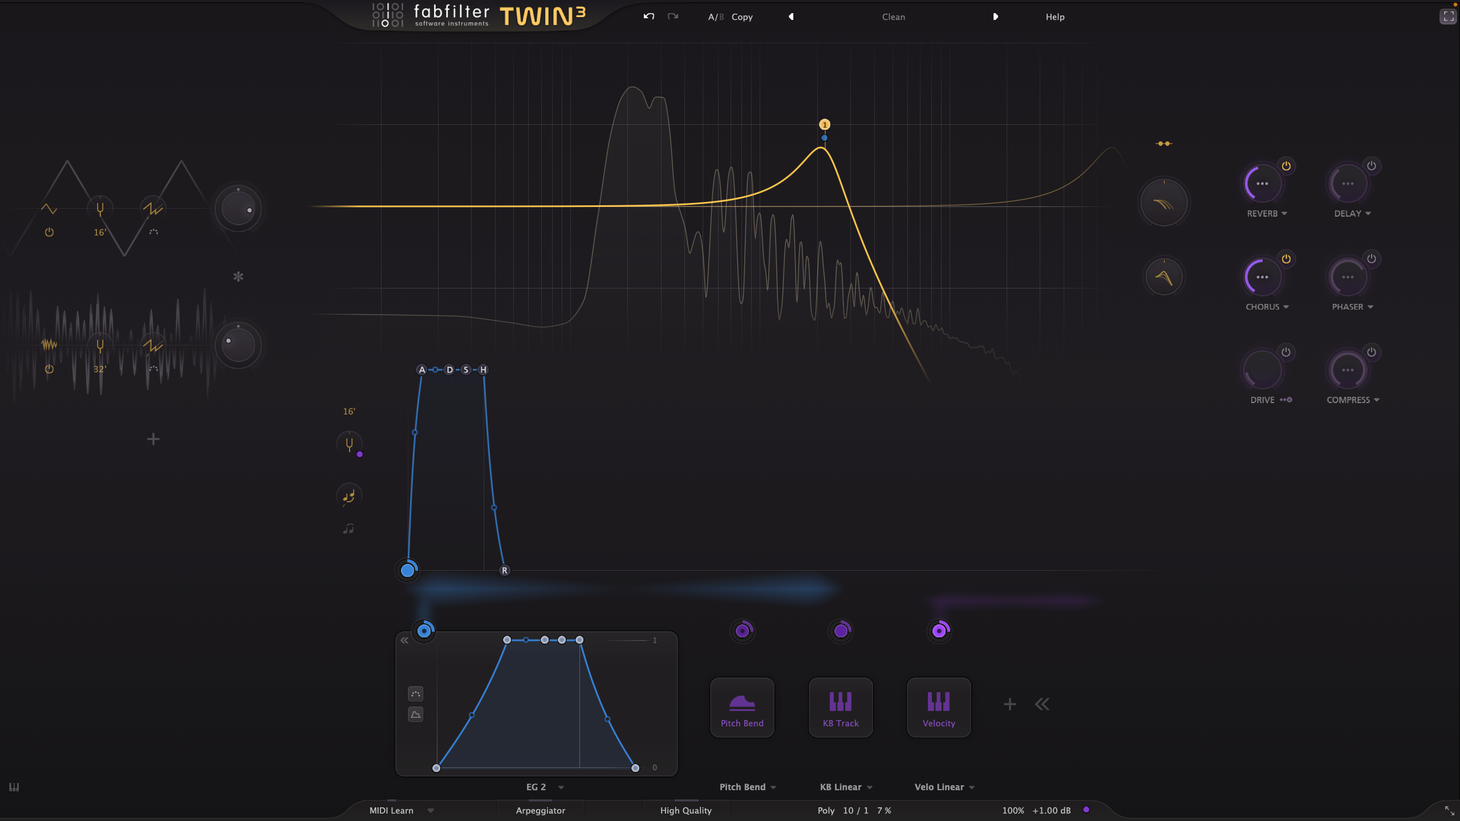Screen dimensions: 1460x821
Task: Disable the Chorus effect power button
Action: [1286, 259]
